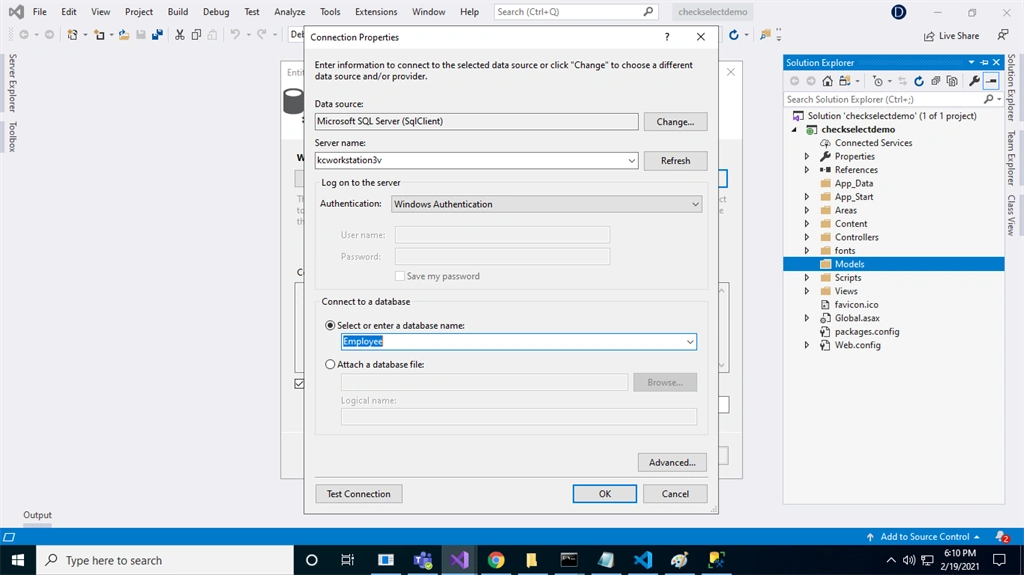1024x575 pixels.
Task: Click the help question mark in Connection Properties
Action: (667, 37)
